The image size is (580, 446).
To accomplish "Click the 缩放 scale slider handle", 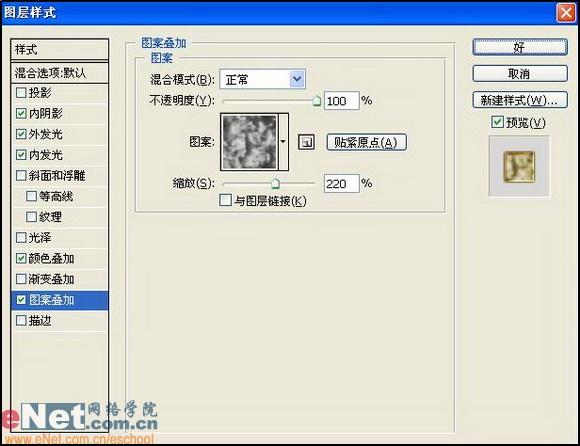I will click(x=275, y=183).
